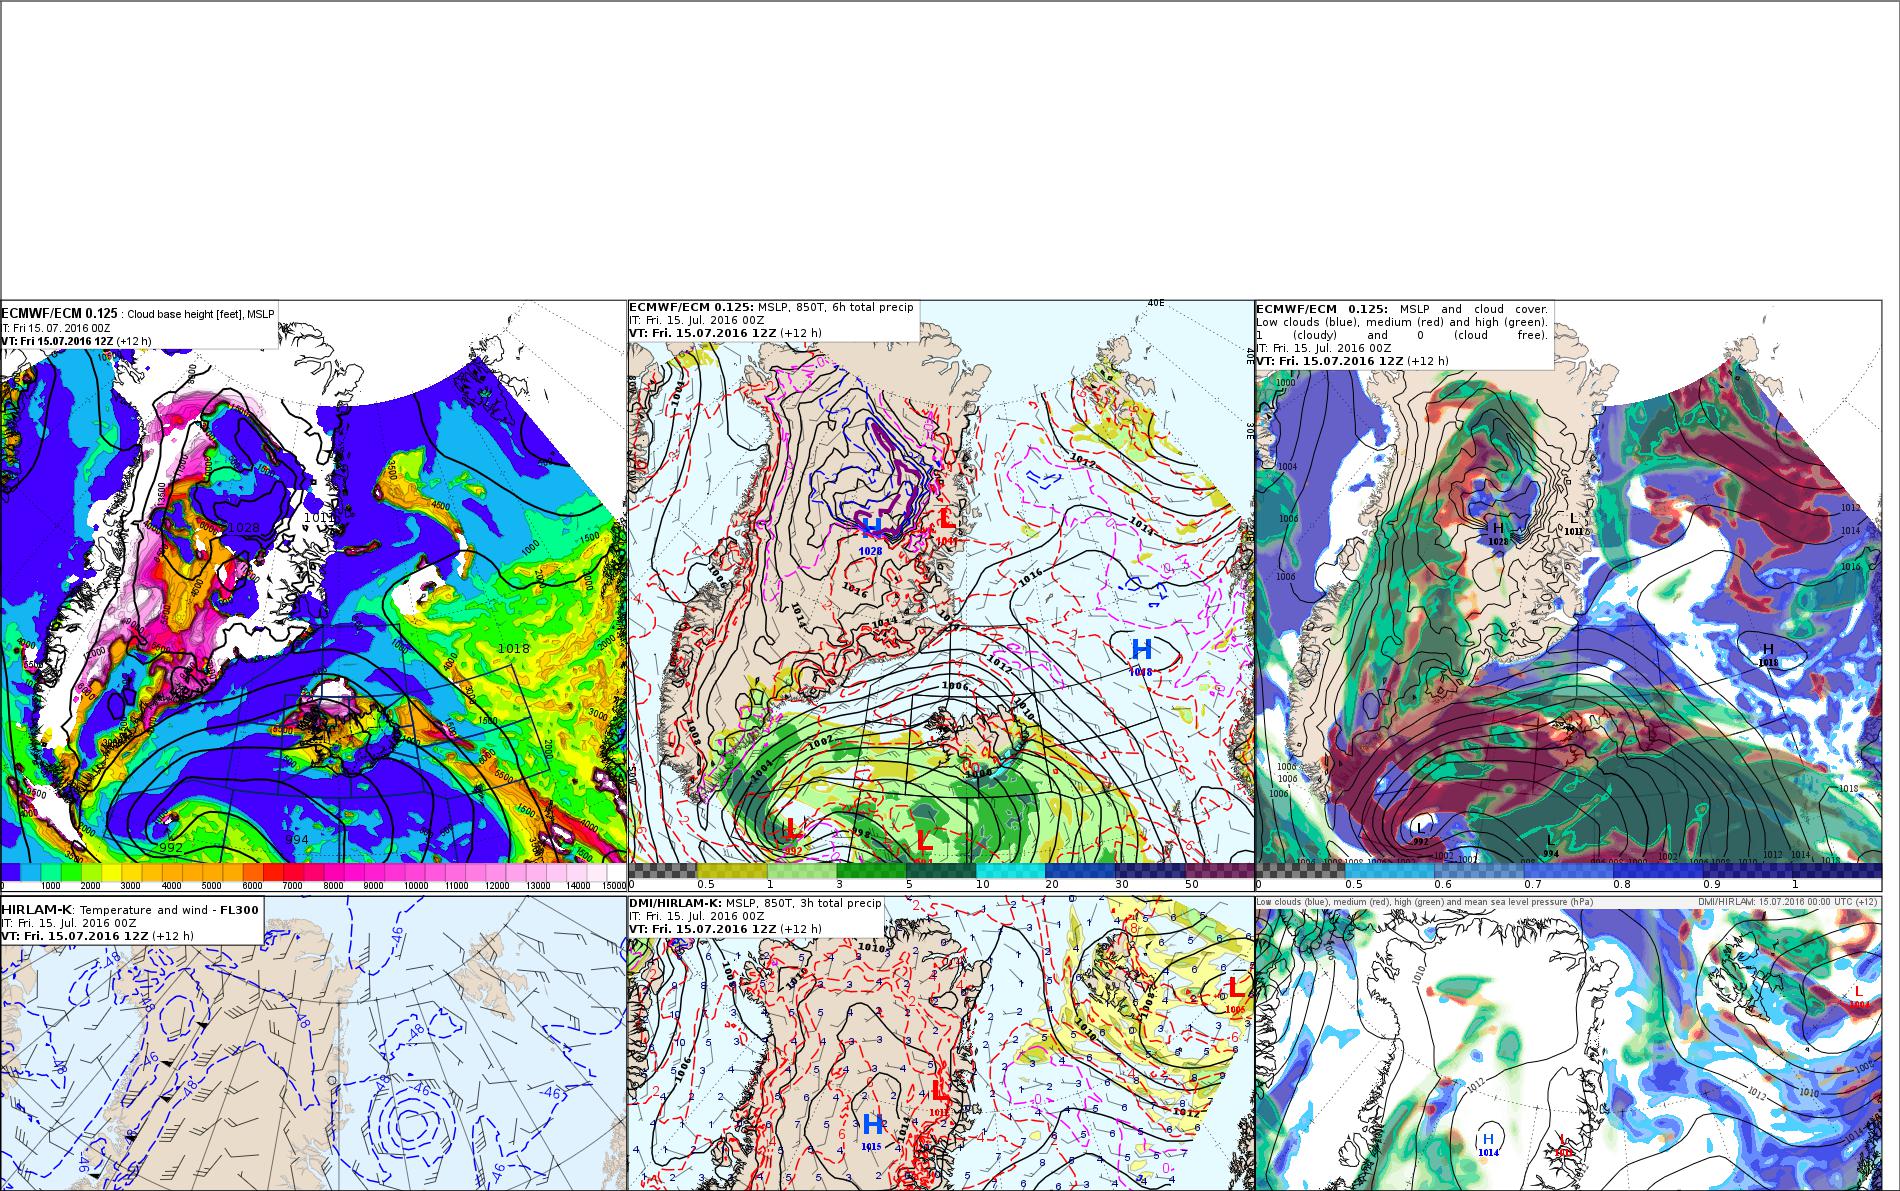Open the HIRLAM-K FL300 temperature and wind map

[x=313, y=1043]
